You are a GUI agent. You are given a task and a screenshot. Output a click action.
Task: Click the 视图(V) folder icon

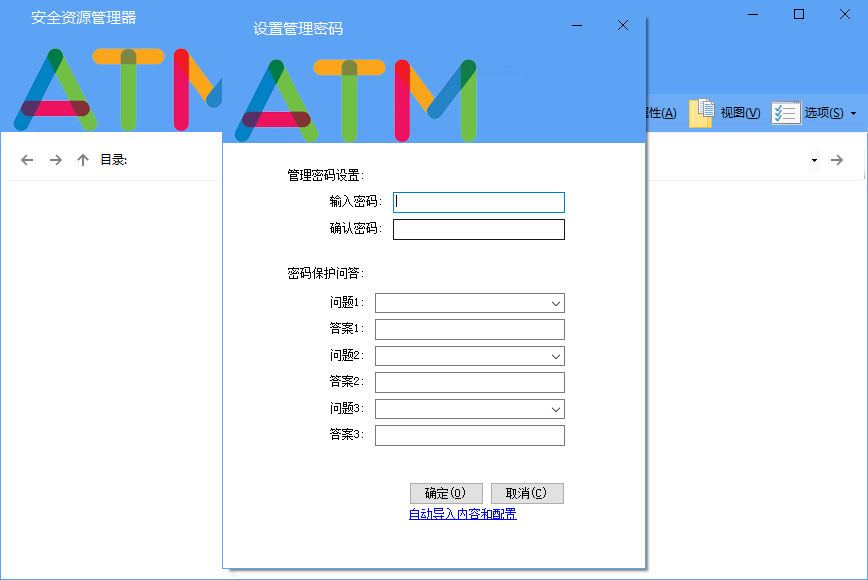pyautogui.click(x=703, y=112)
